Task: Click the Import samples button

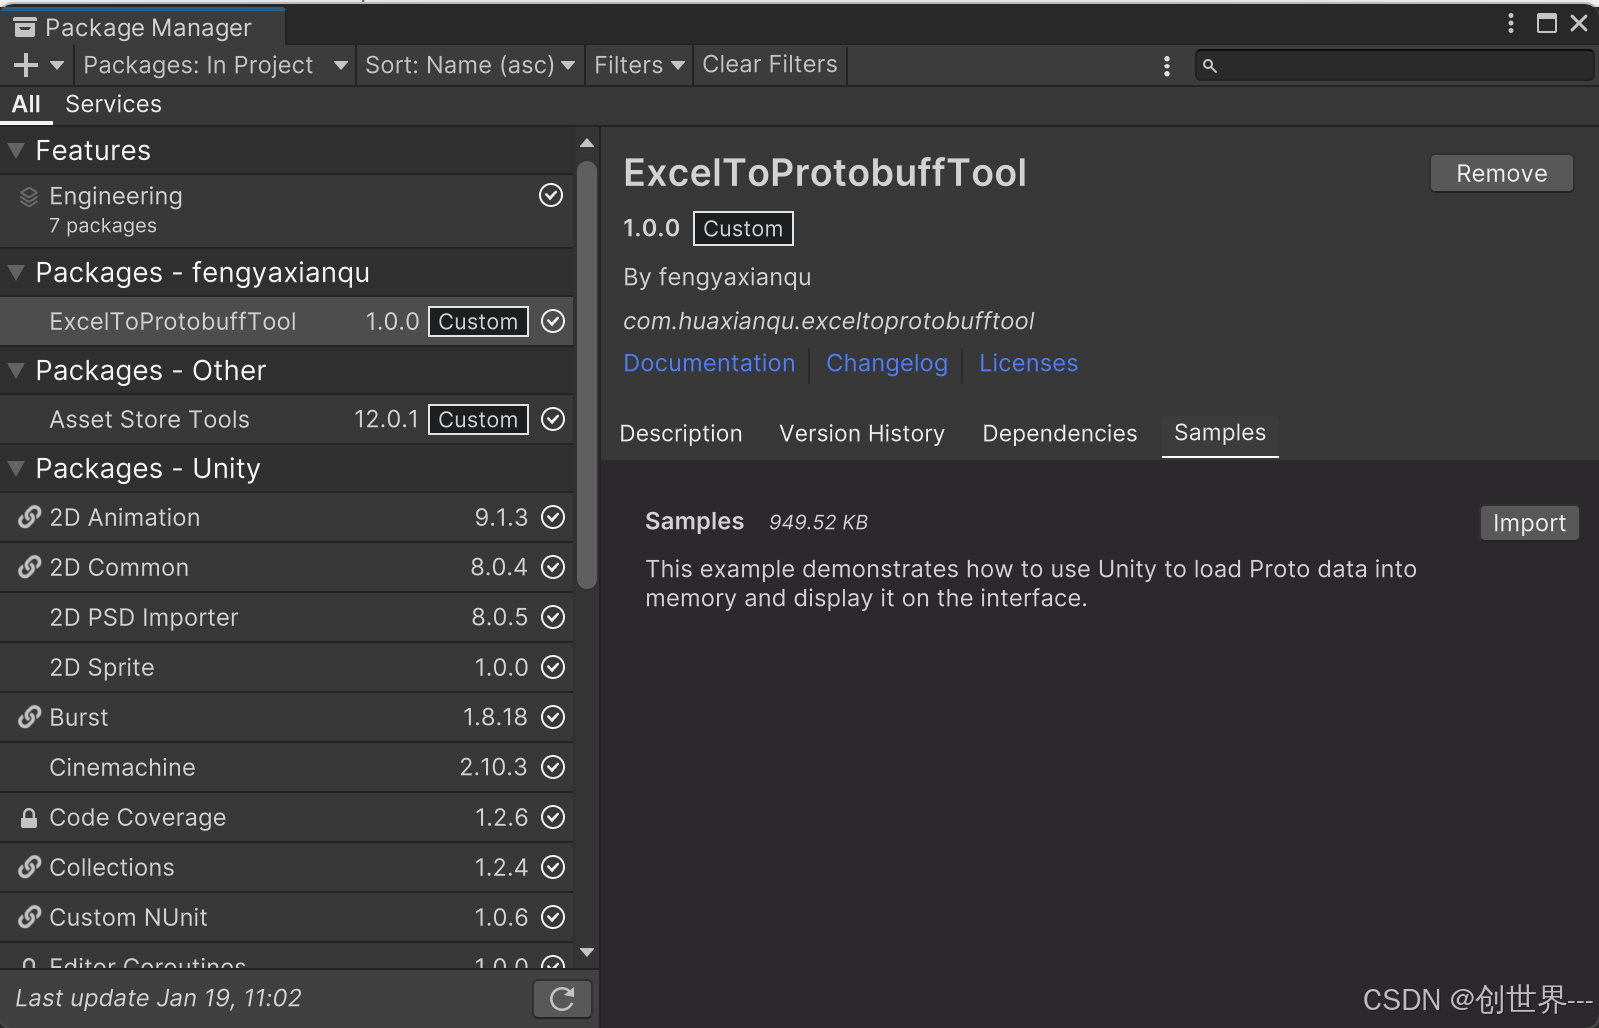Action: point(1529,523)
